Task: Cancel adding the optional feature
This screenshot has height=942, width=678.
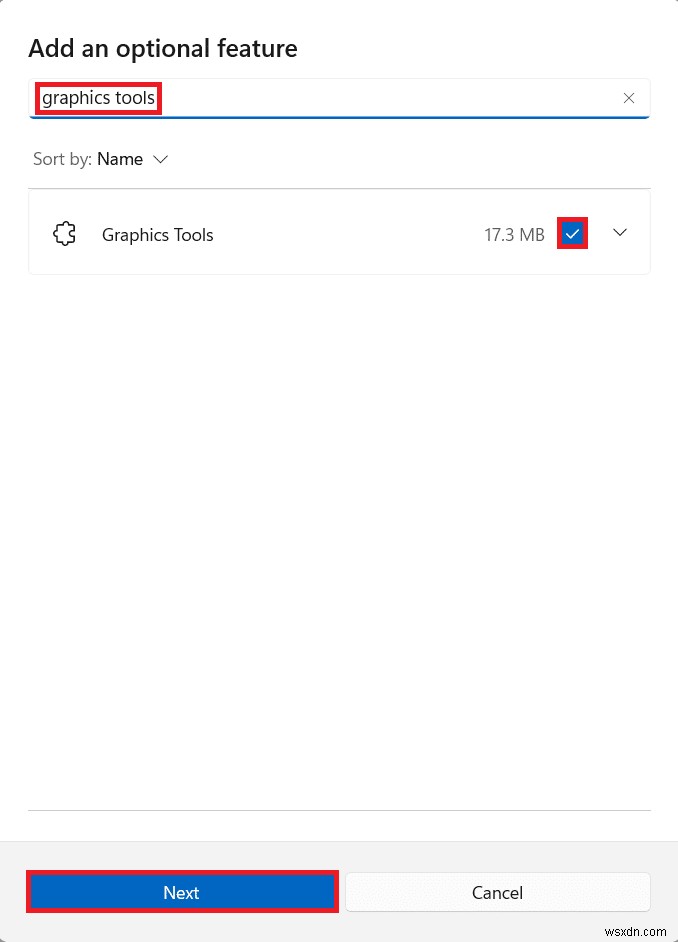Action: (498, 892)
